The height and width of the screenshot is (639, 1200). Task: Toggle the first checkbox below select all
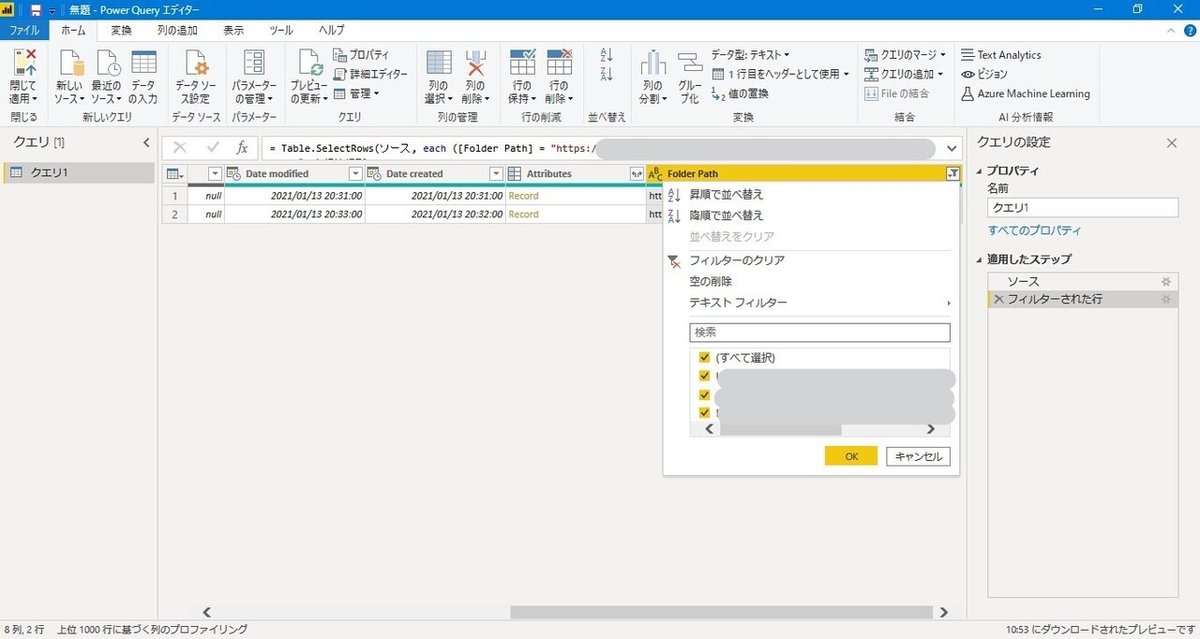coord(705,376)
